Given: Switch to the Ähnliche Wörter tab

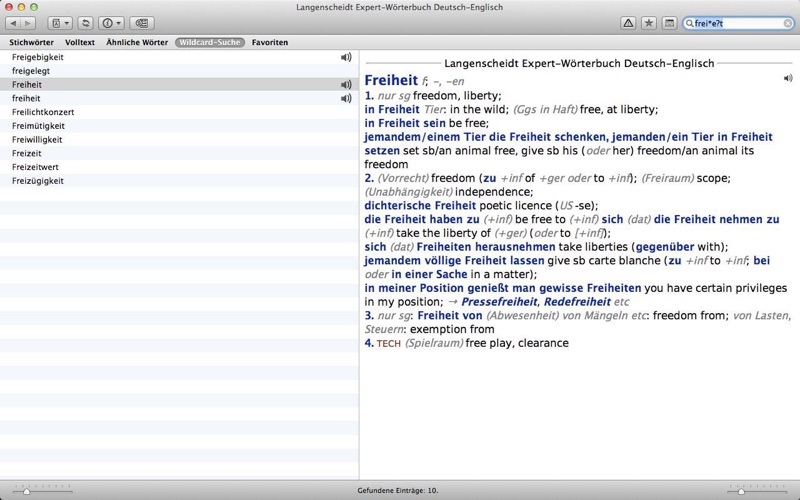Looking at the screenshot, I should (137, 42).
